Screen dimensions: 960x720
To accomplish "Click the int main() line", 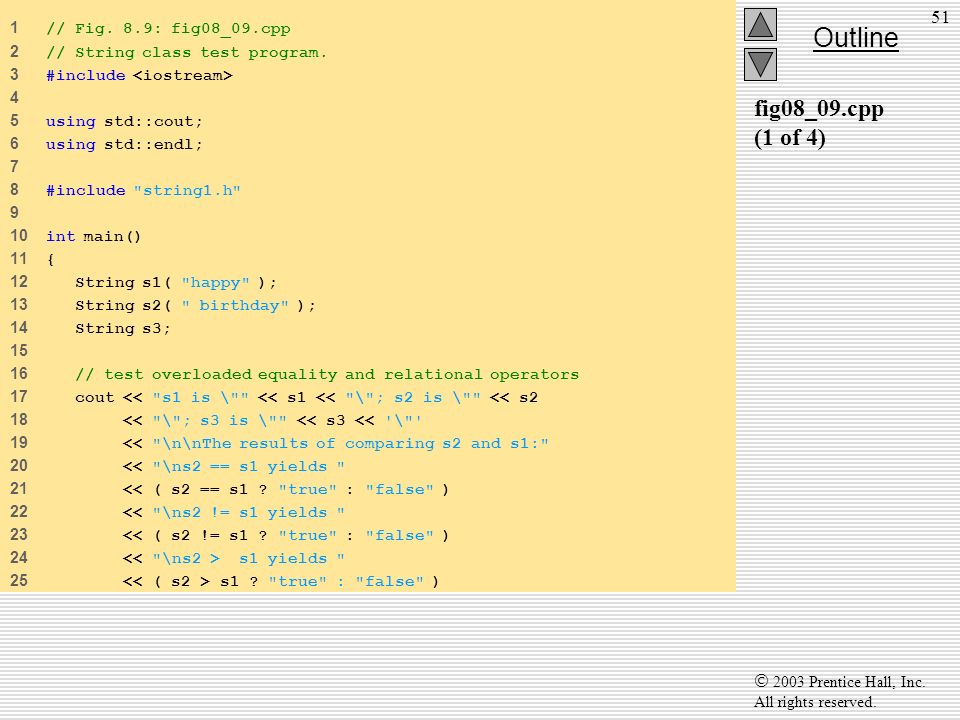I will (x=93, y=236).
